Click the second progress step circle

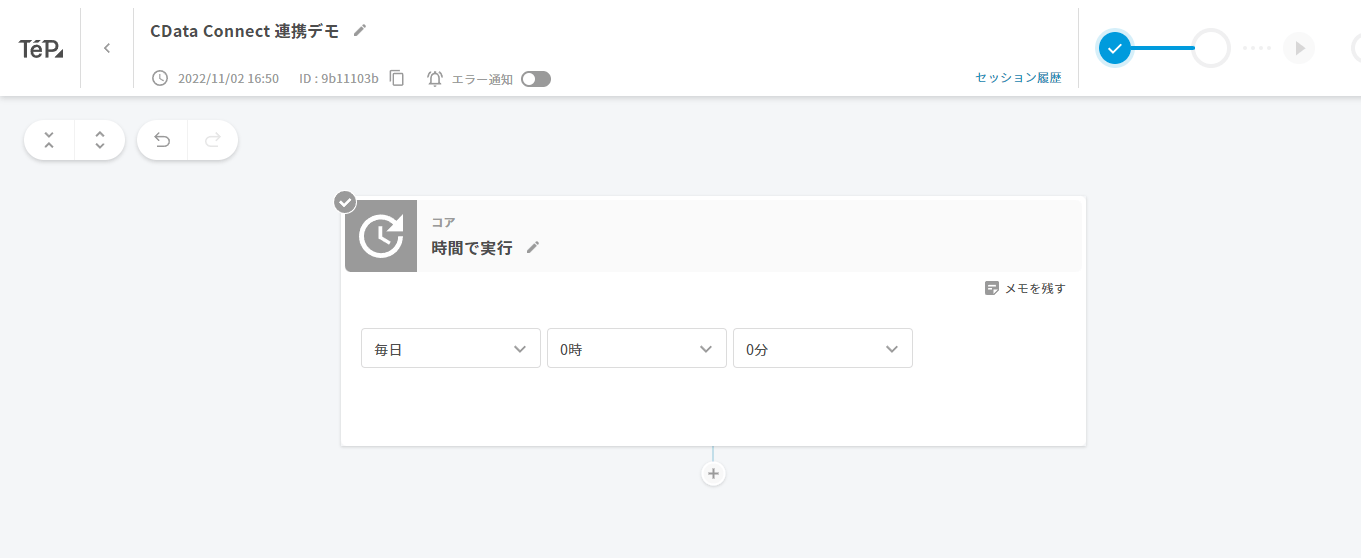tap(1211, 47)
